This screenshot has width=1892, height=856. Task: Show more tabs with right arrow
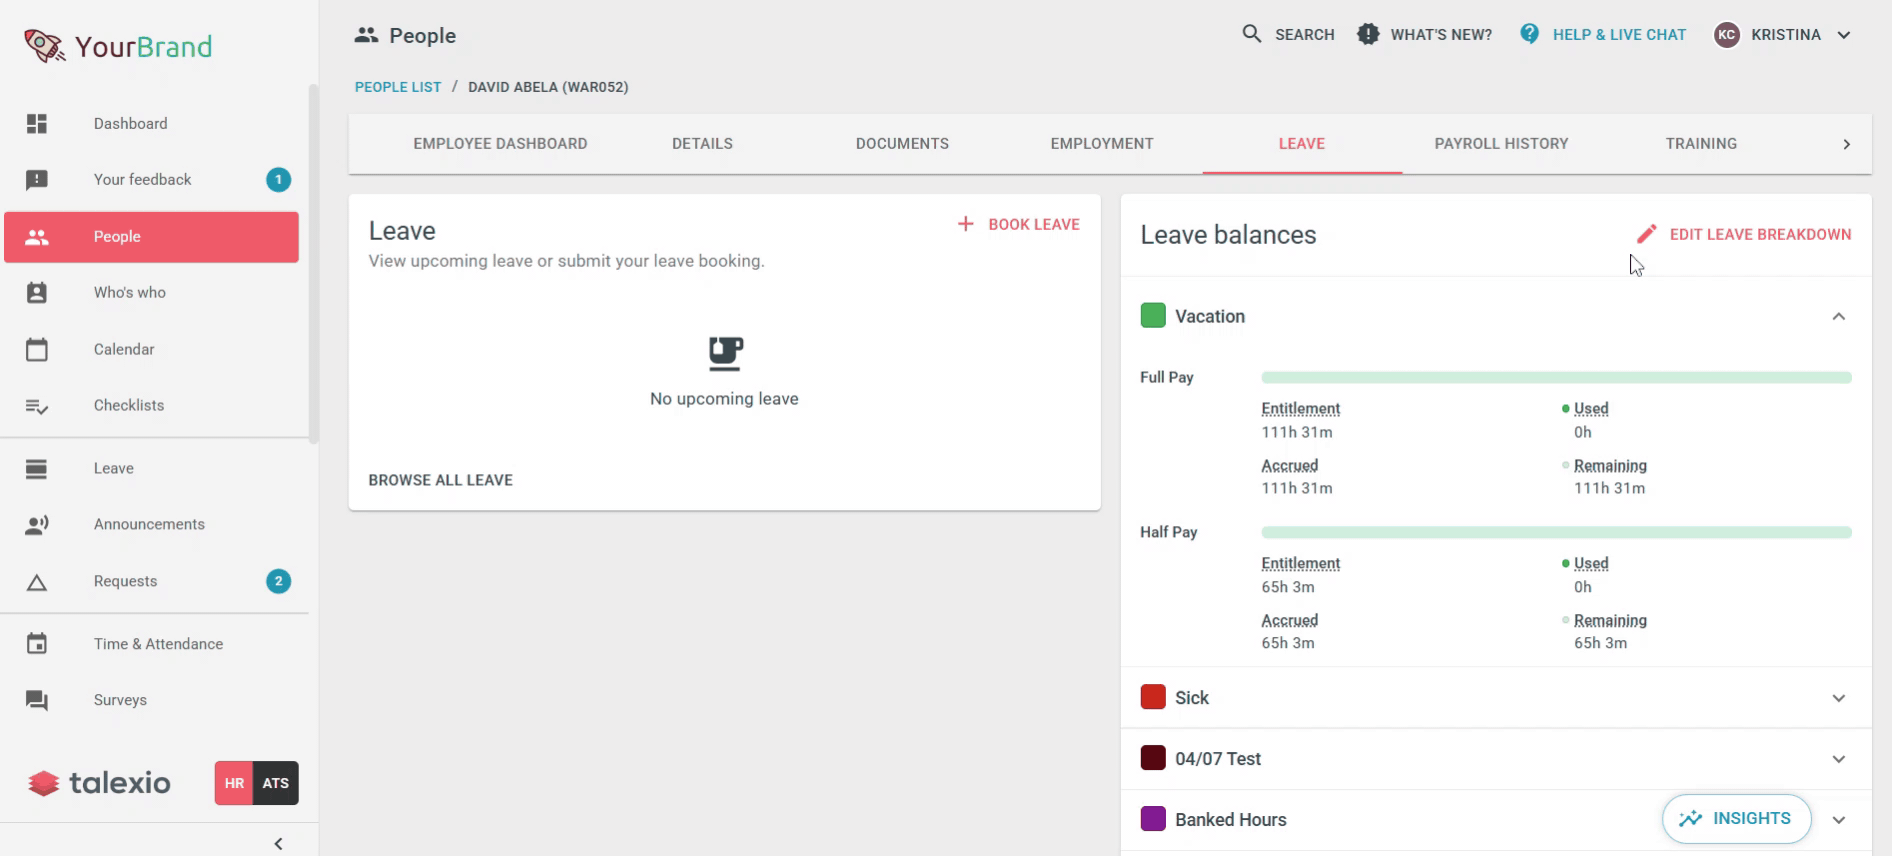click(x=1847, y=144)
